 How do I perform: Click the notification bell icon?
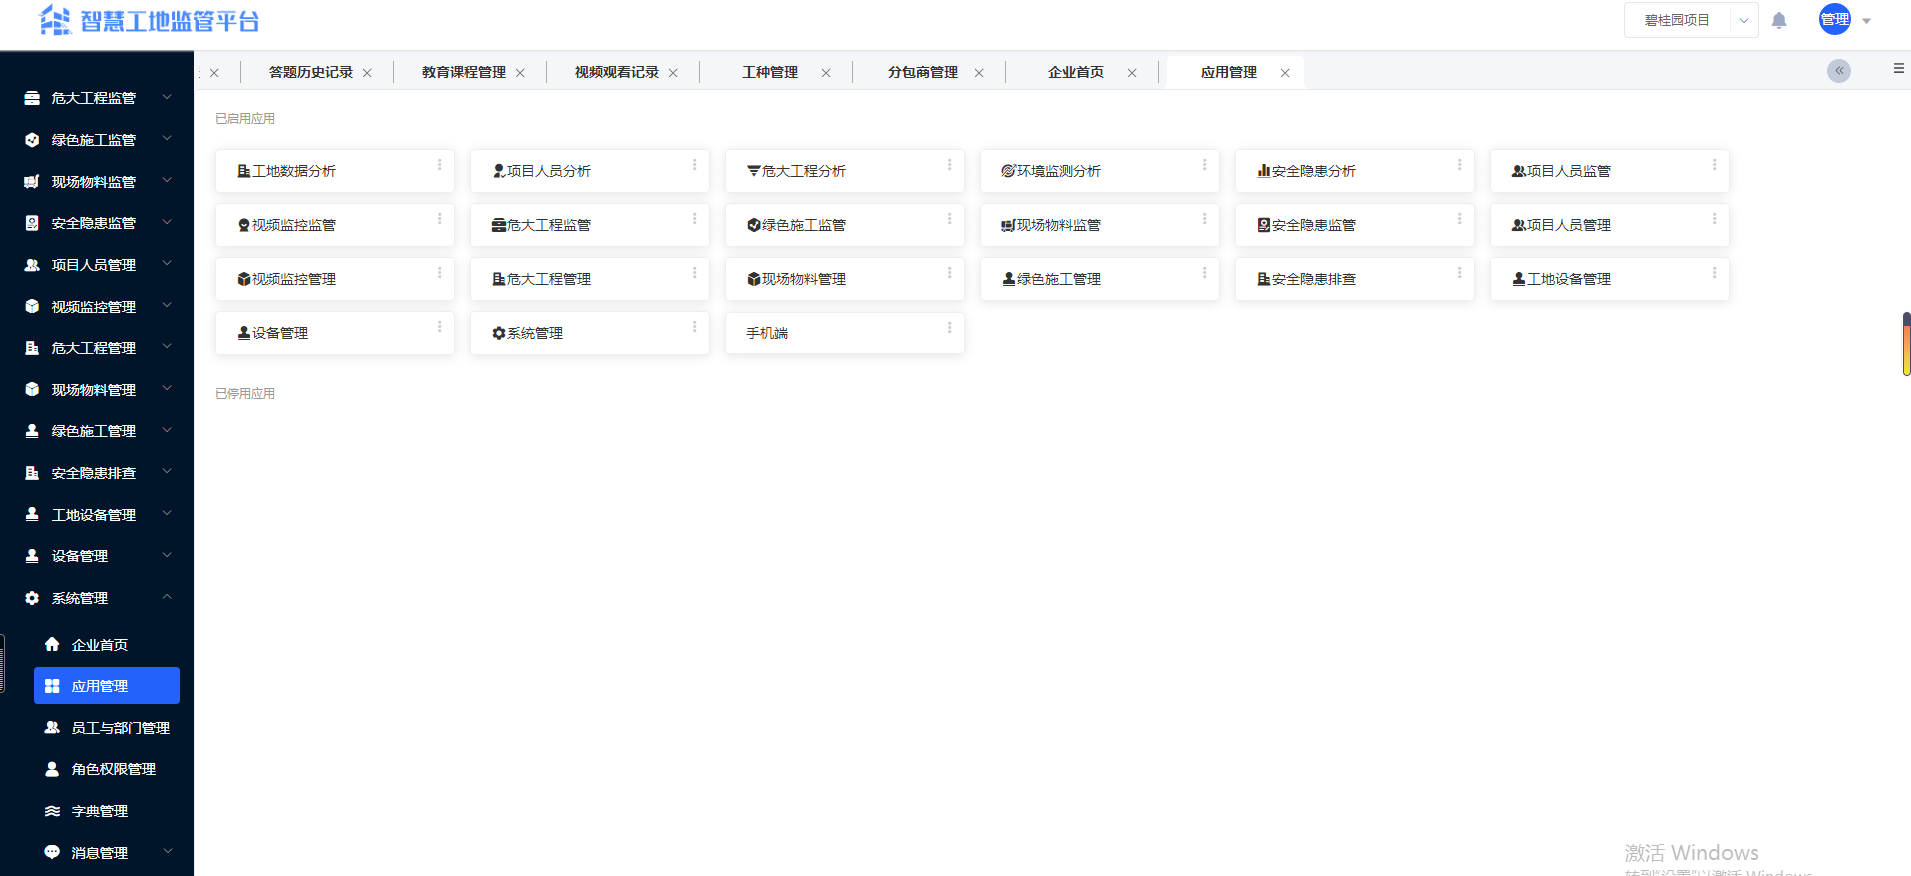[x=1779, y=21]
